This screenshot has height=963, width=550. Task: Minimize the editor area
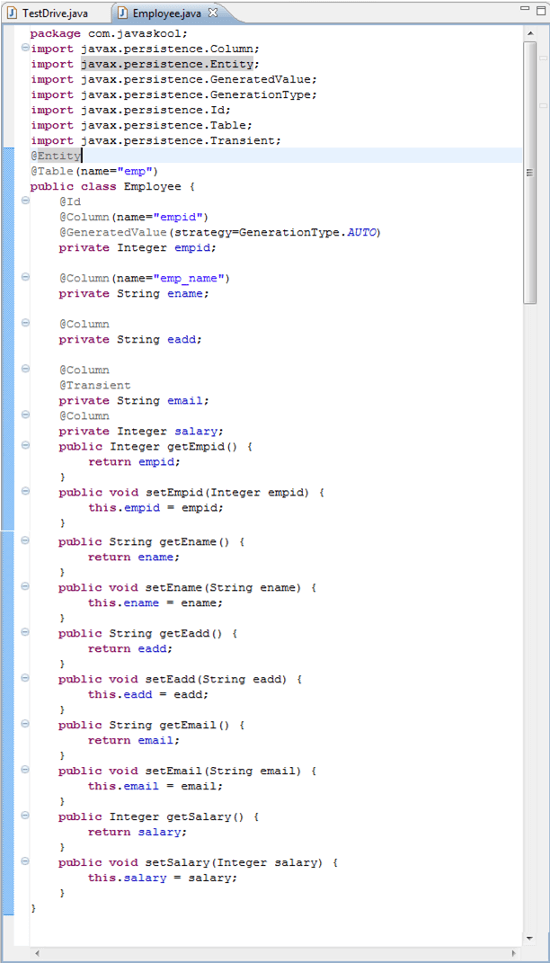[524, 9]
